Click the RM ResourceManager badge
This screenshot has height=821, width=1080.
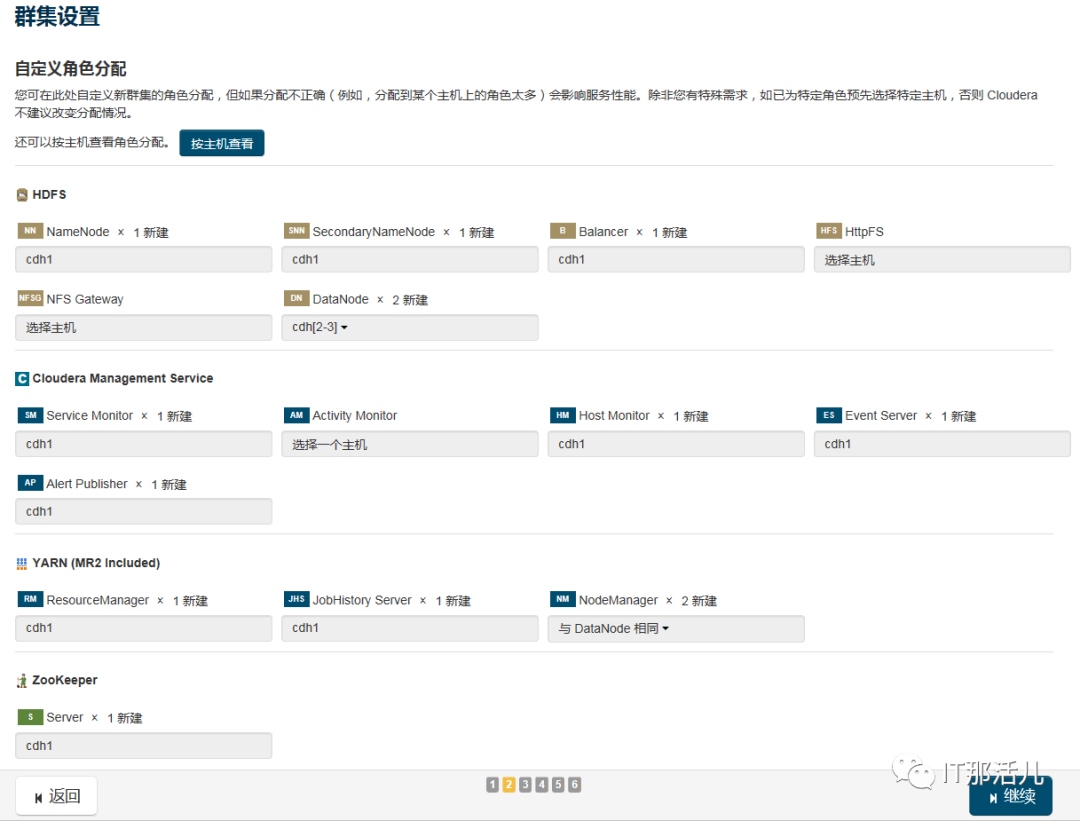click(x=30, y=599)
